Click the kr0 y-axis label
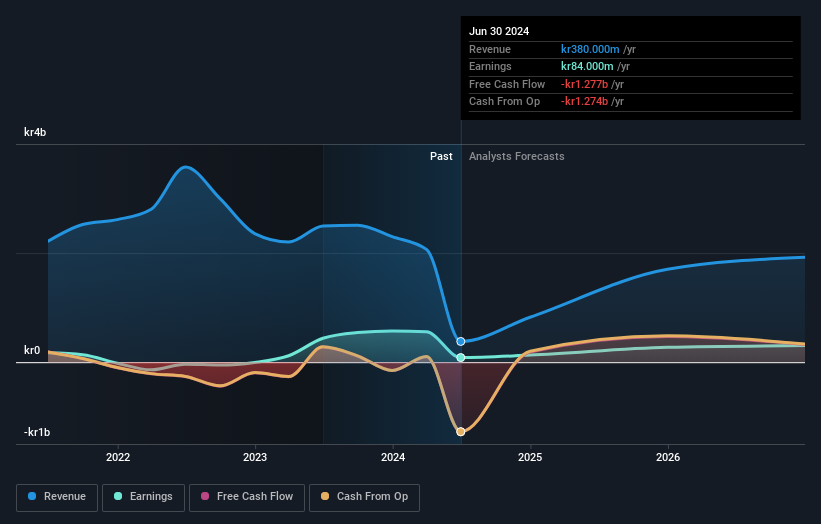 click(32, 350)
